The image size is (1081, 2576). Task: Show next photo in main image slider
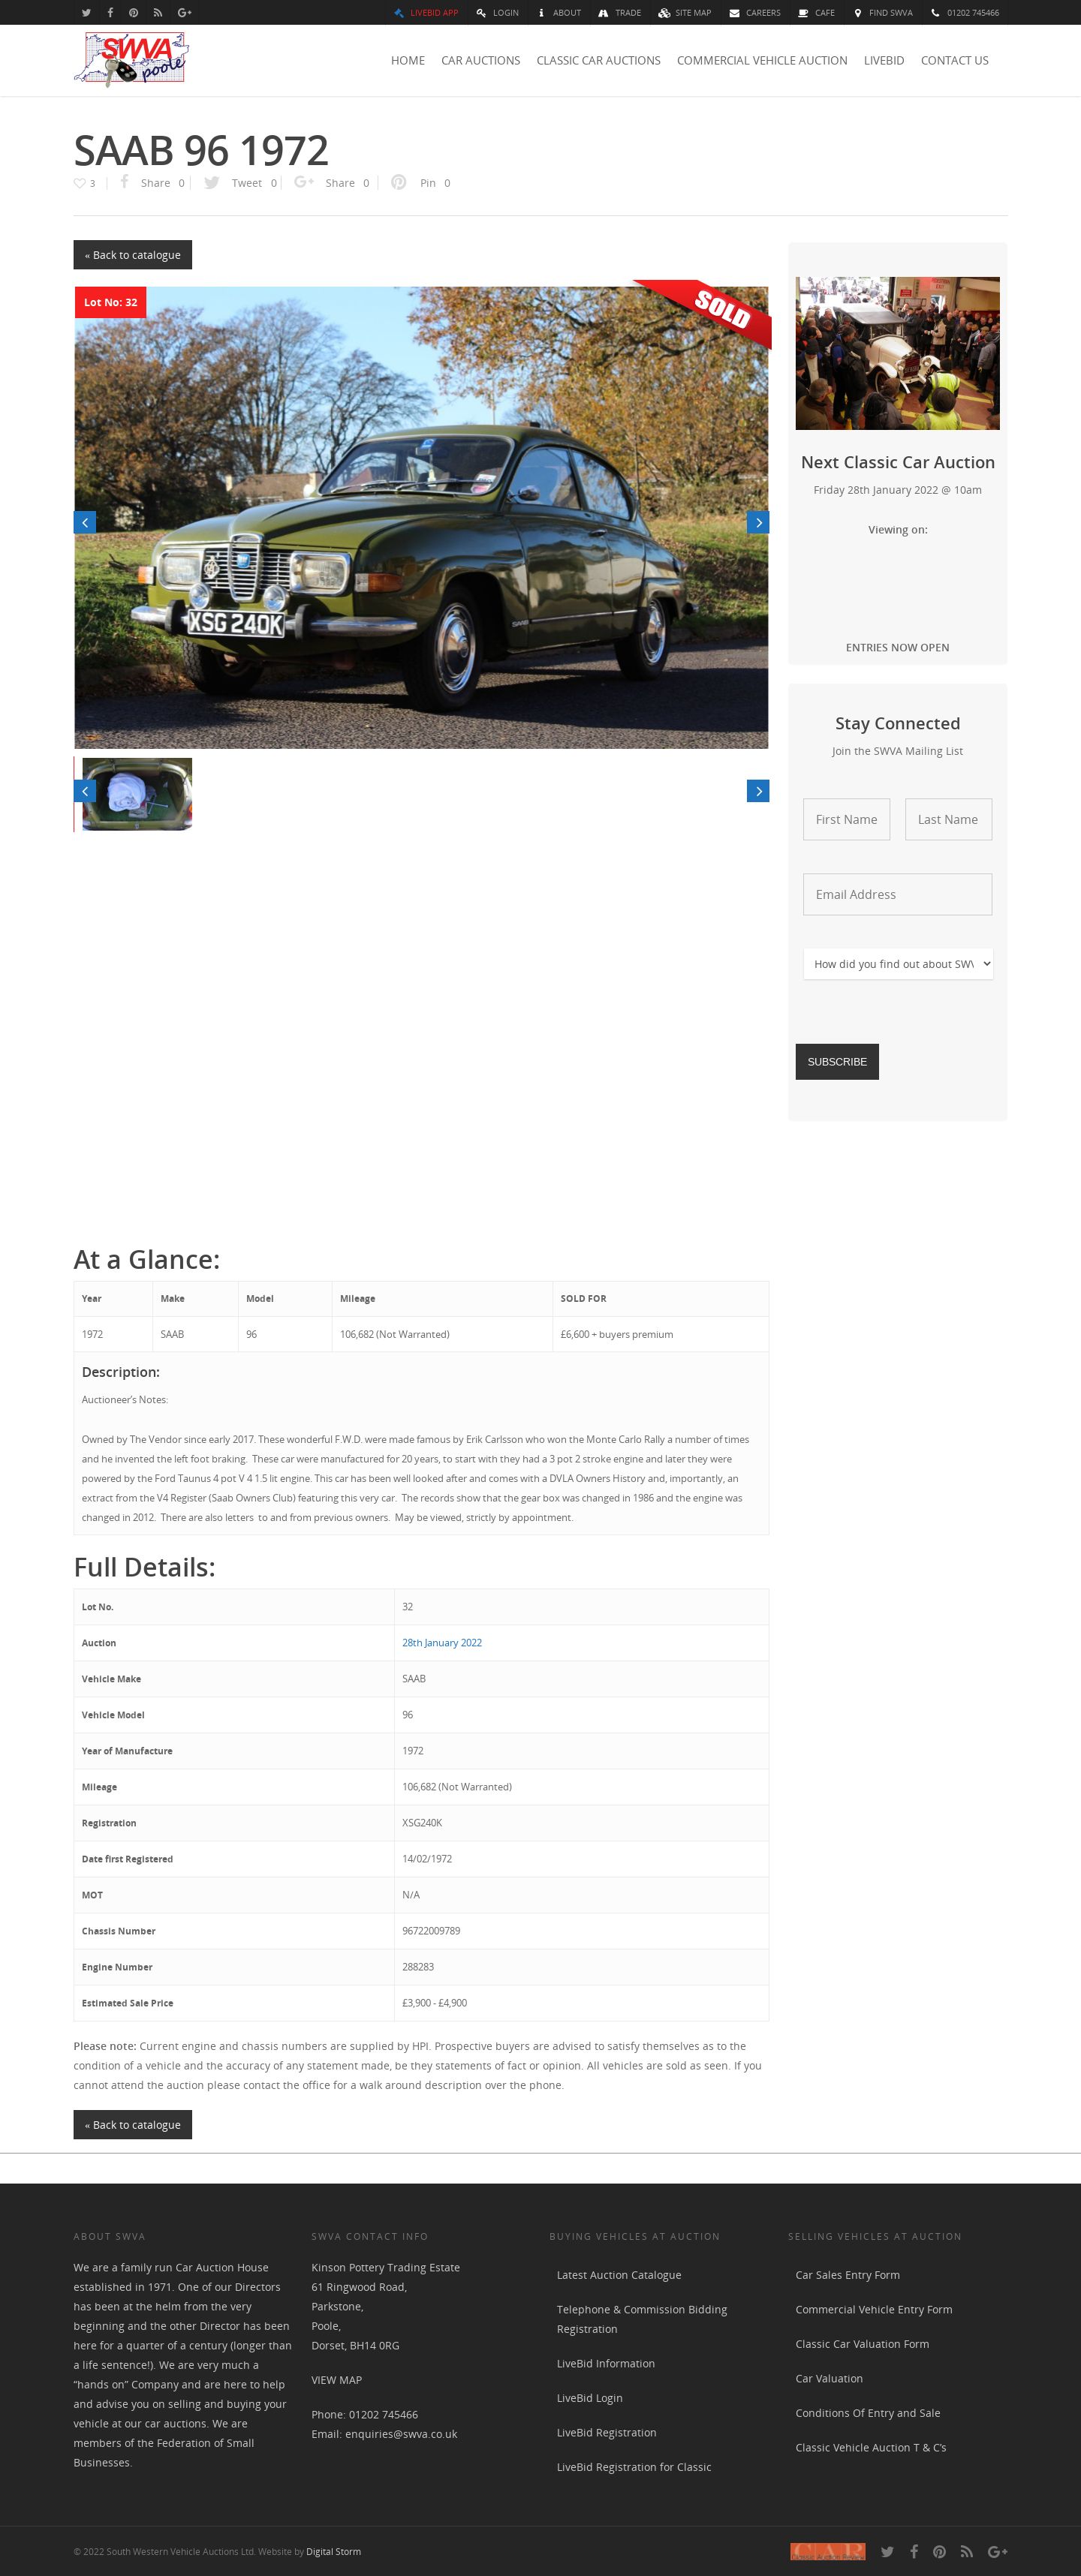[758, 522]
